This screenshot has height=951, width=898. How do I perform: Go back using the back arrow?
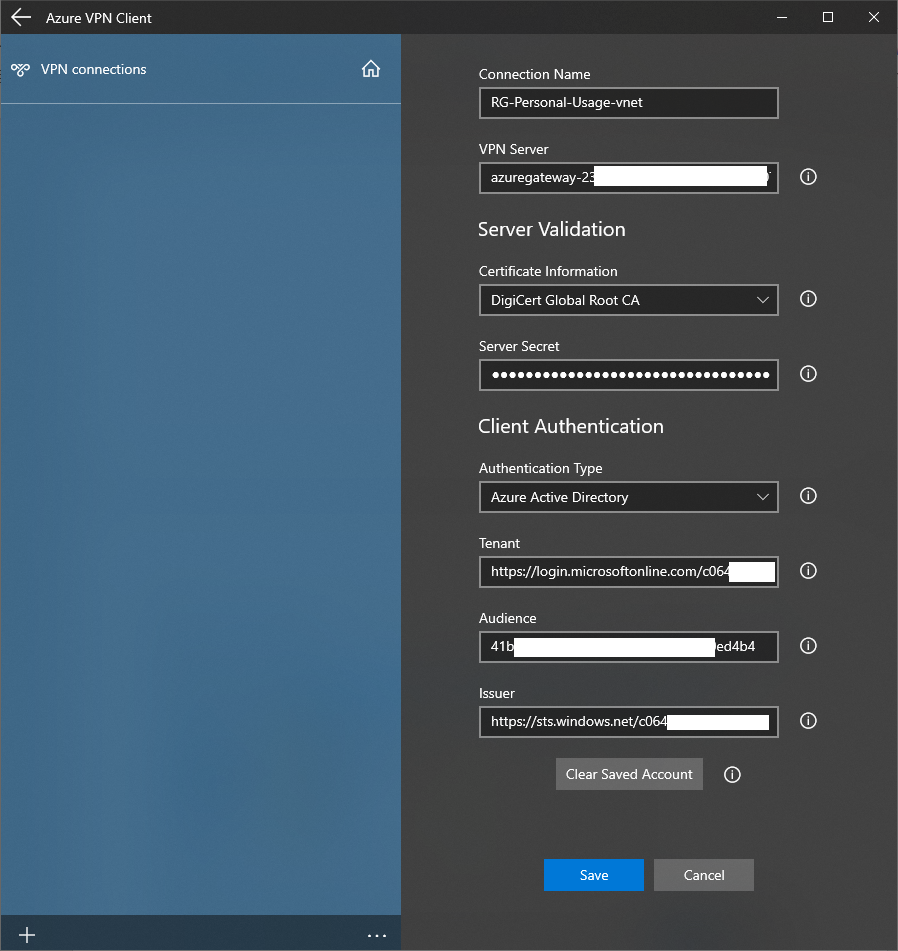coord(21,18)
